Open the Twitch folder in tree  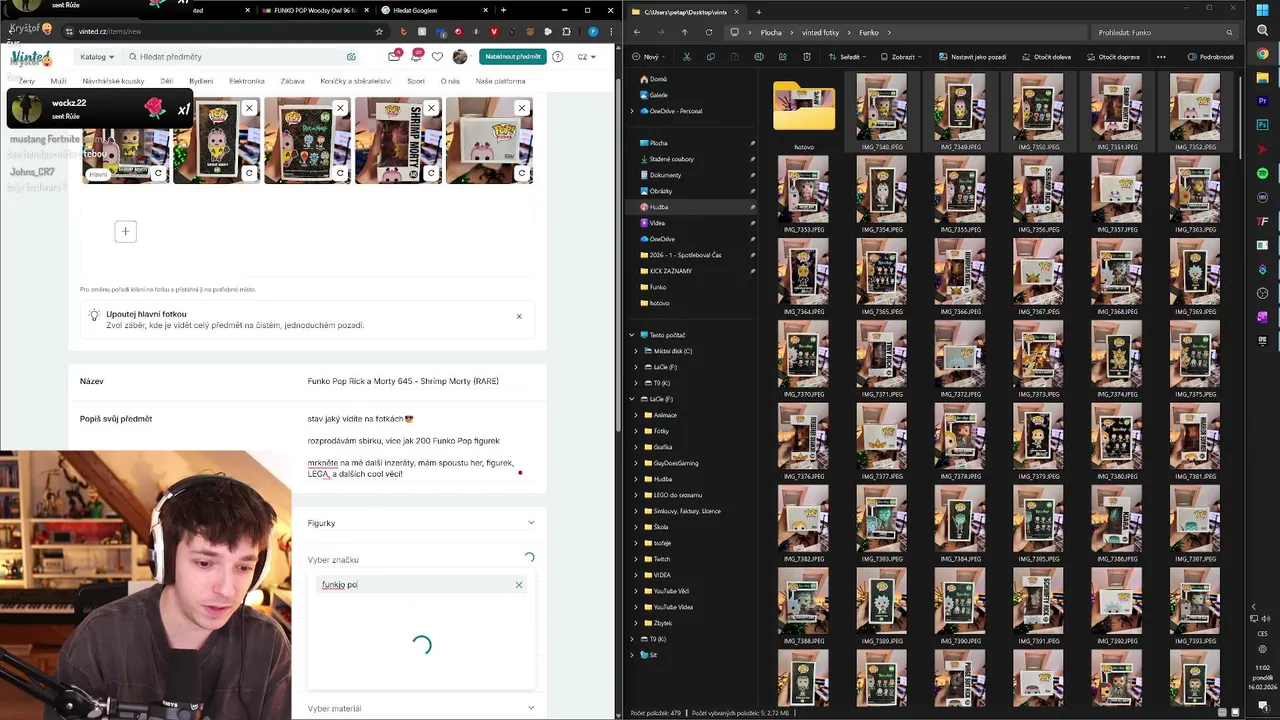point(661,559)
